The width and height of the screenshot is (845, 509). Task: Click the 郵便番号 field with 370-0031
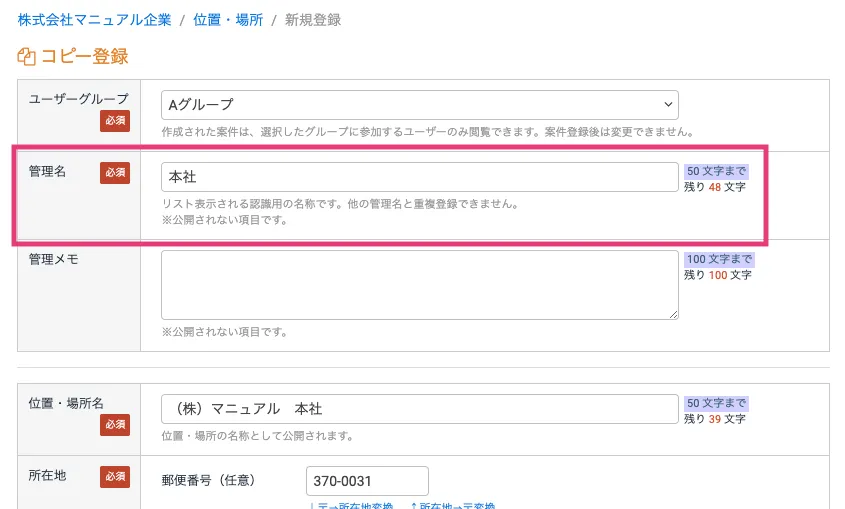pyautogui.click(x=367, y=481)
